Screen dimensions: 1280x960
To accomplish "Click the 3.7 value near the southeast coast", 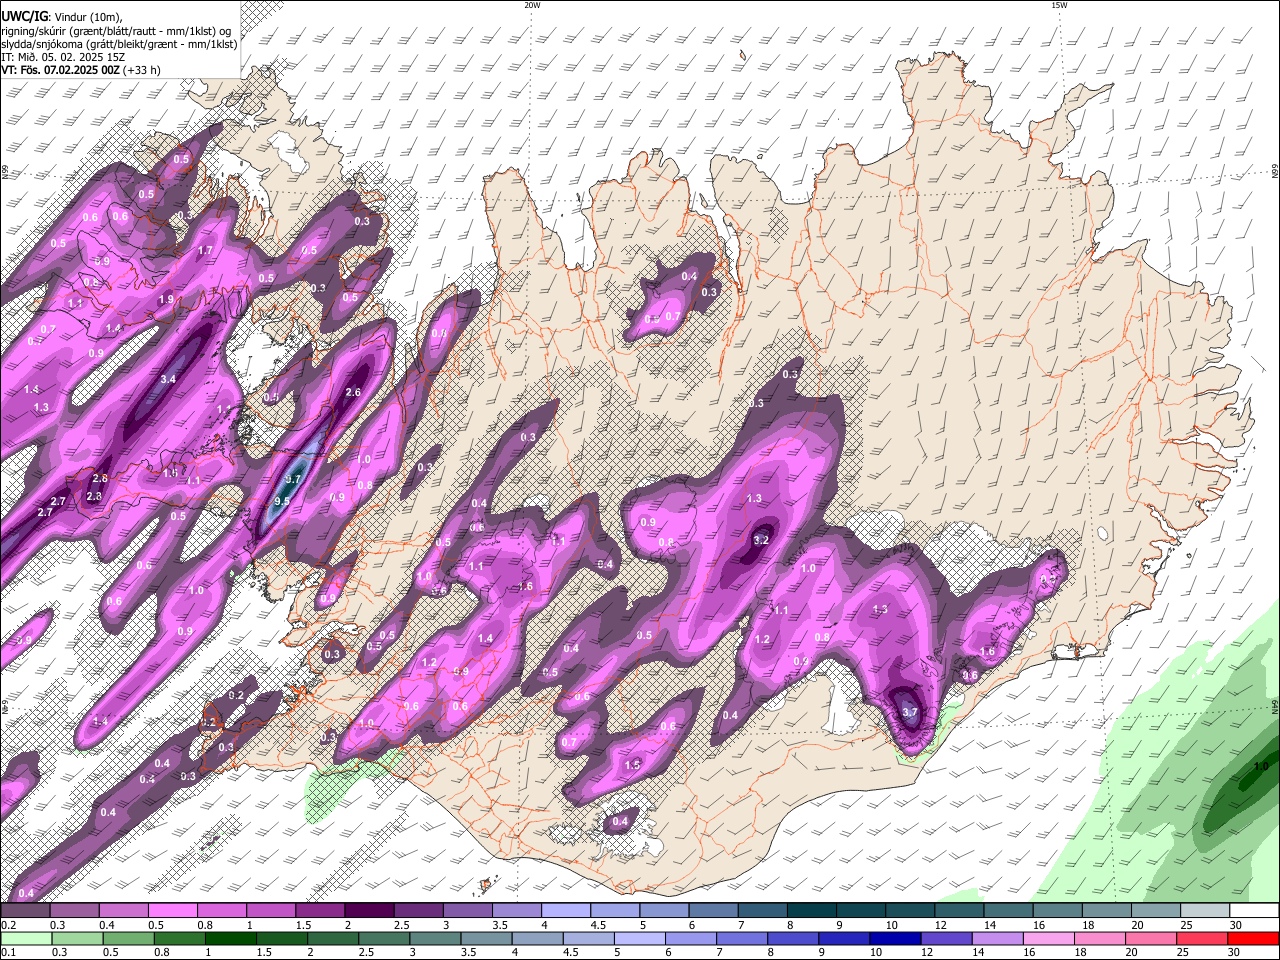I will [910, 712].
